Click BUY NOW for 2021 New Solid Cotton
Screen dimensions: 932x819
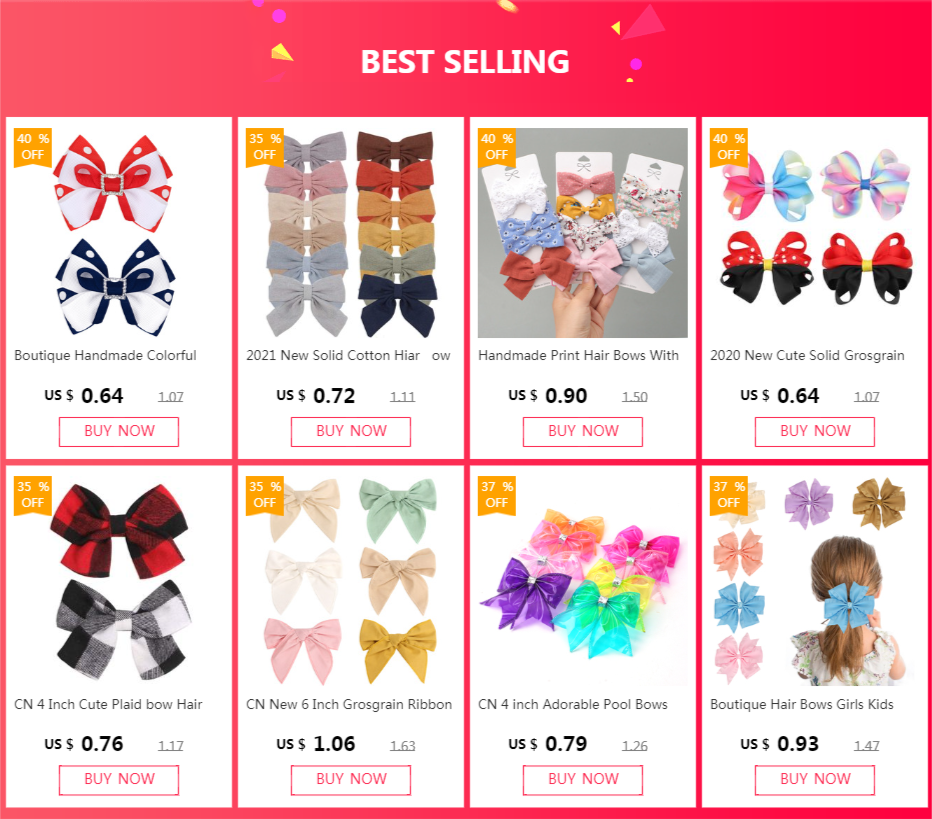351,431
